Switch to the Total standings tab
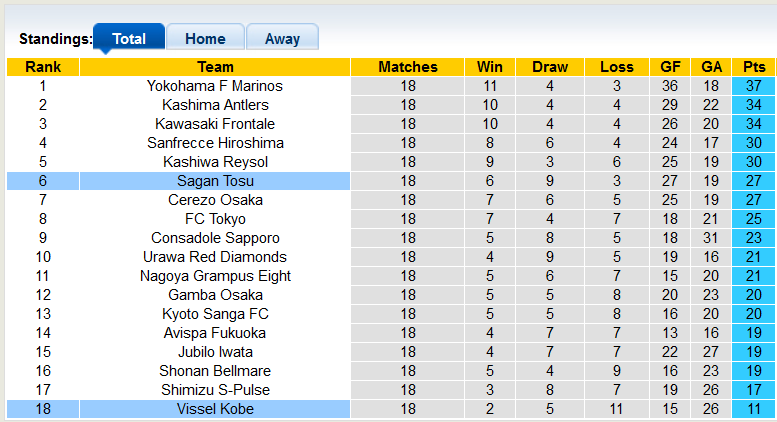The image size is (777, 422). pos(129,39)
